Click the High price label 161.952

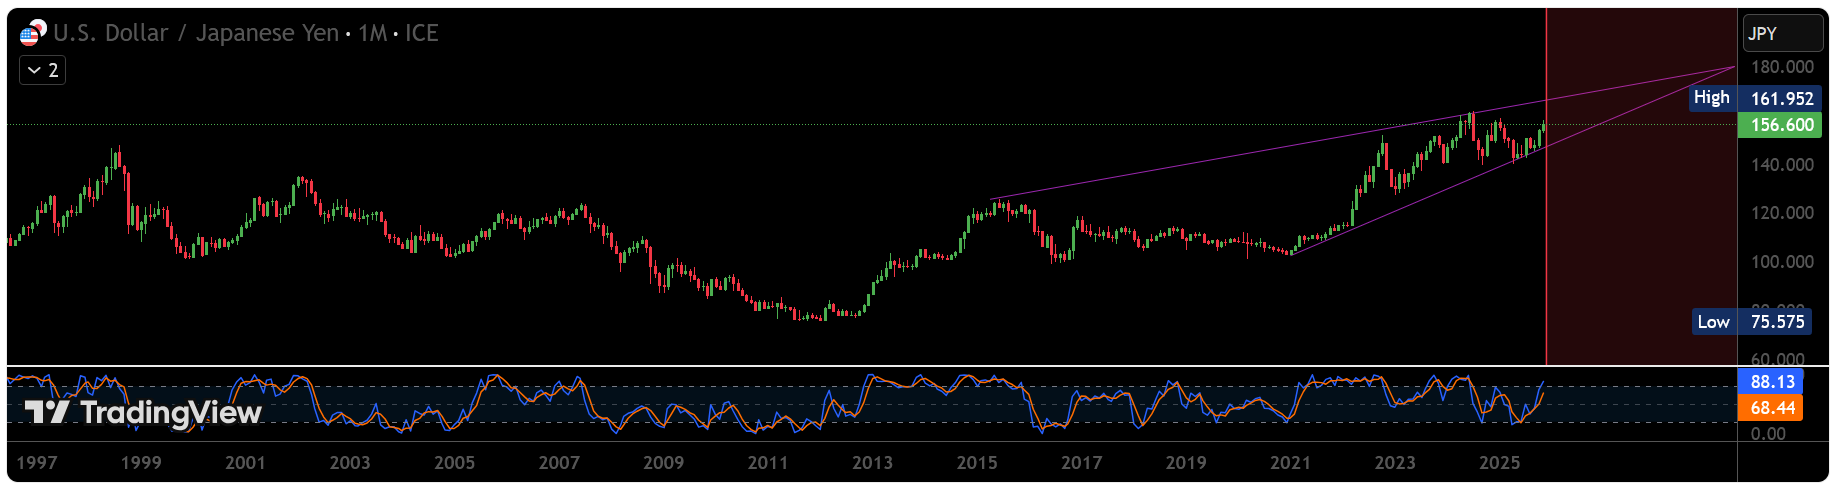click(x=1781, y=98)
